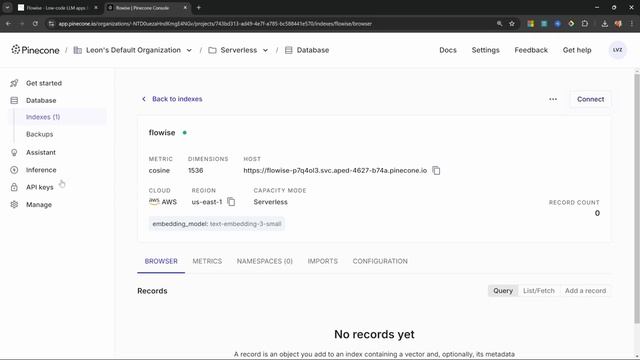Click the Inference sidebar icon
640x360 pixels.
tap(14, 170)
